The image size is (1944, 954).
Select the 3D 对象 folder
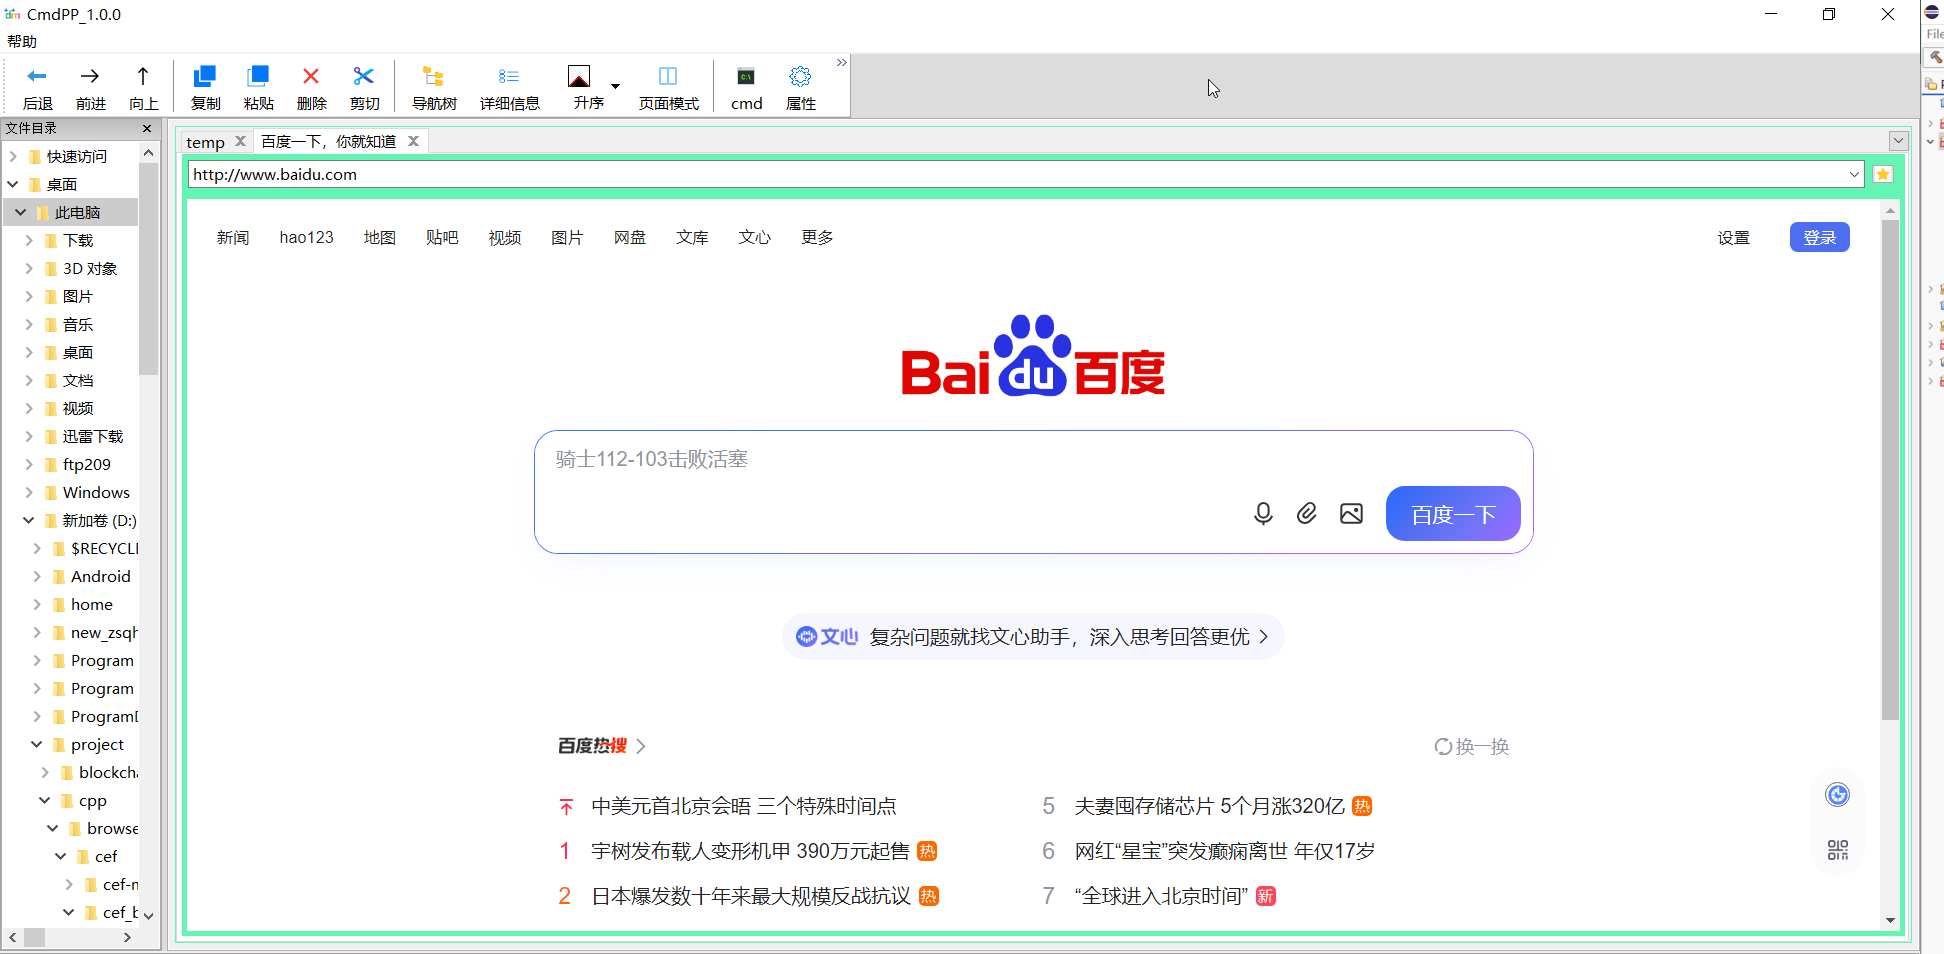pyautogui.click(x=90, y=268)
